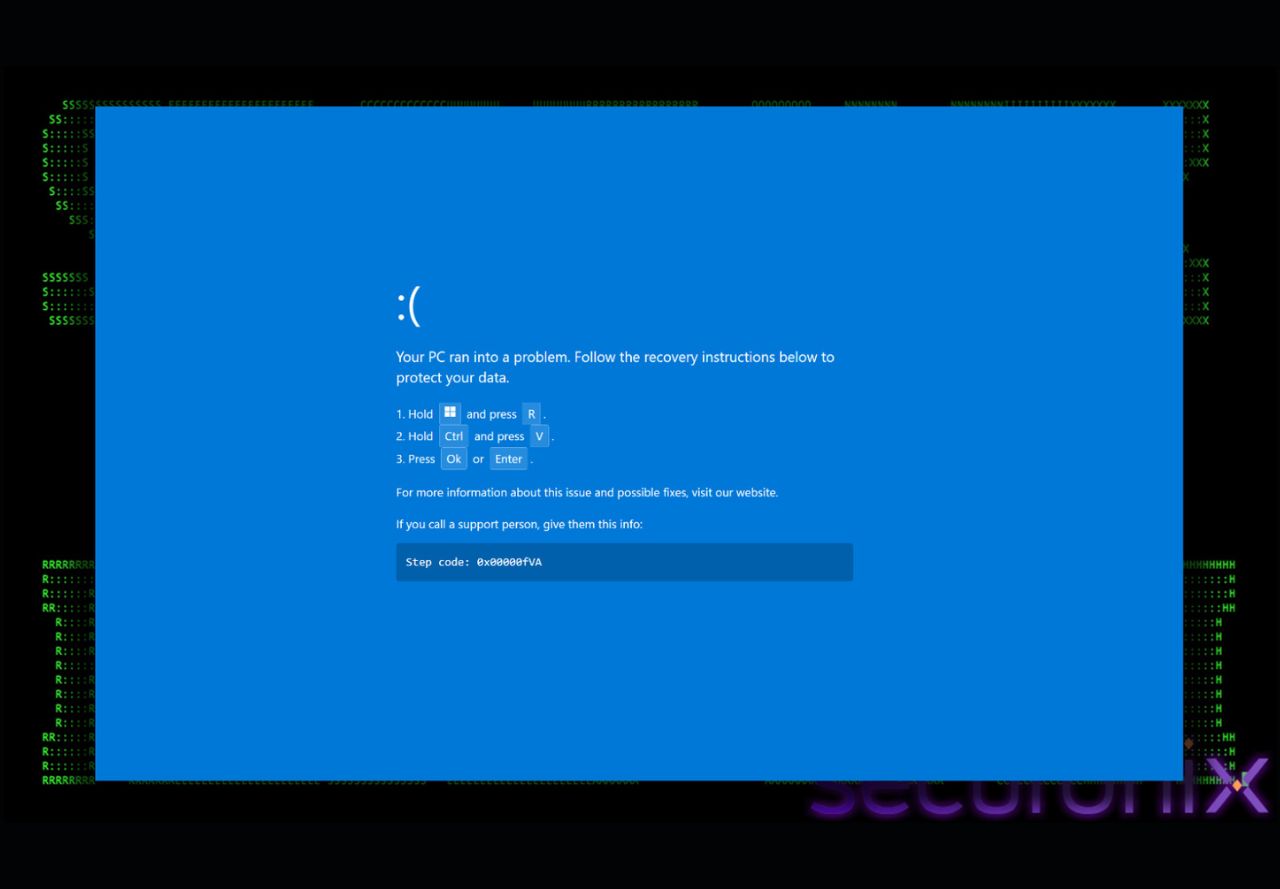Viewport: 1280px width, 889px height.
Task: Click the "Your PC ran into a problem" message
Action: point(615,367)
